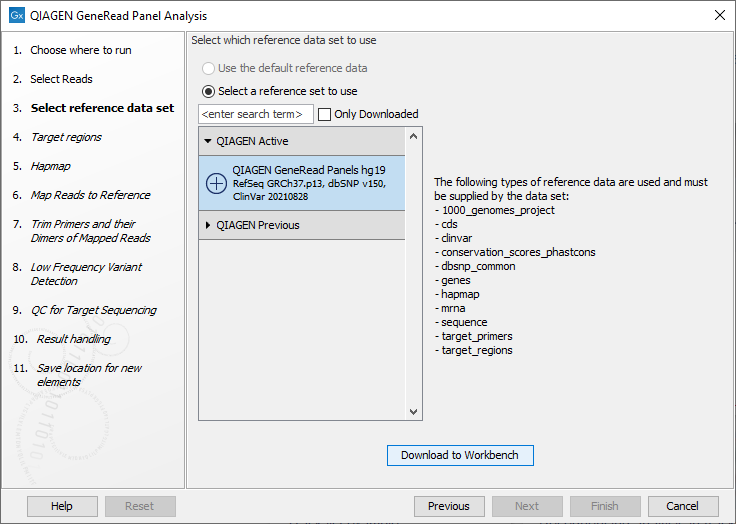Click the 'target_regions' list entry
The width and height of the screenshot is (736, 524).
(x=476, y=350)
